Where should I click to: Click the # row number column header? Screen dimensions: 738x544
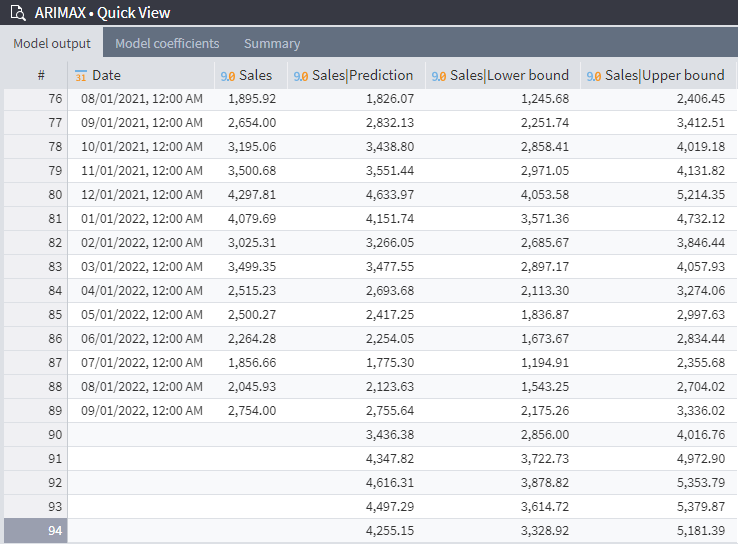[x=41, y=75]
